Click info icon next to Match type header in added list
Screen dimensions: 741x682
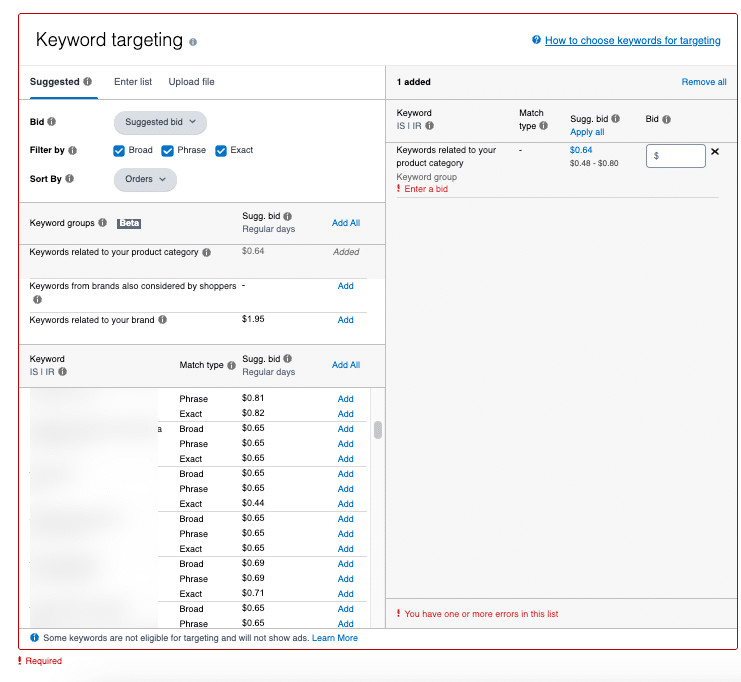[x=544, y=126]
